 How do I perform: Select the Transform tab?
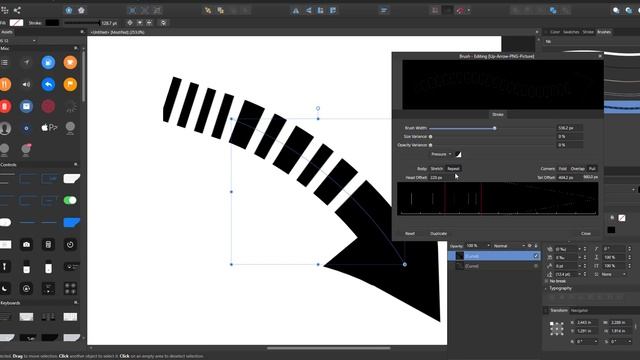click(559, 311)
